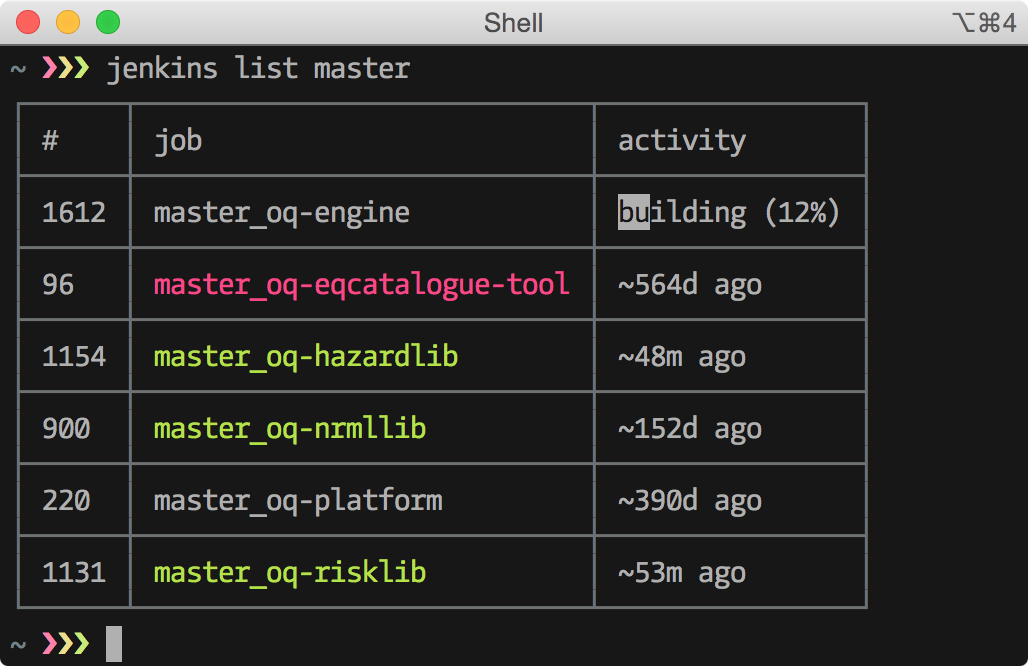Click the red close window button
Viewport: 1028px width, 666px height.
click(x=28, y=22)
